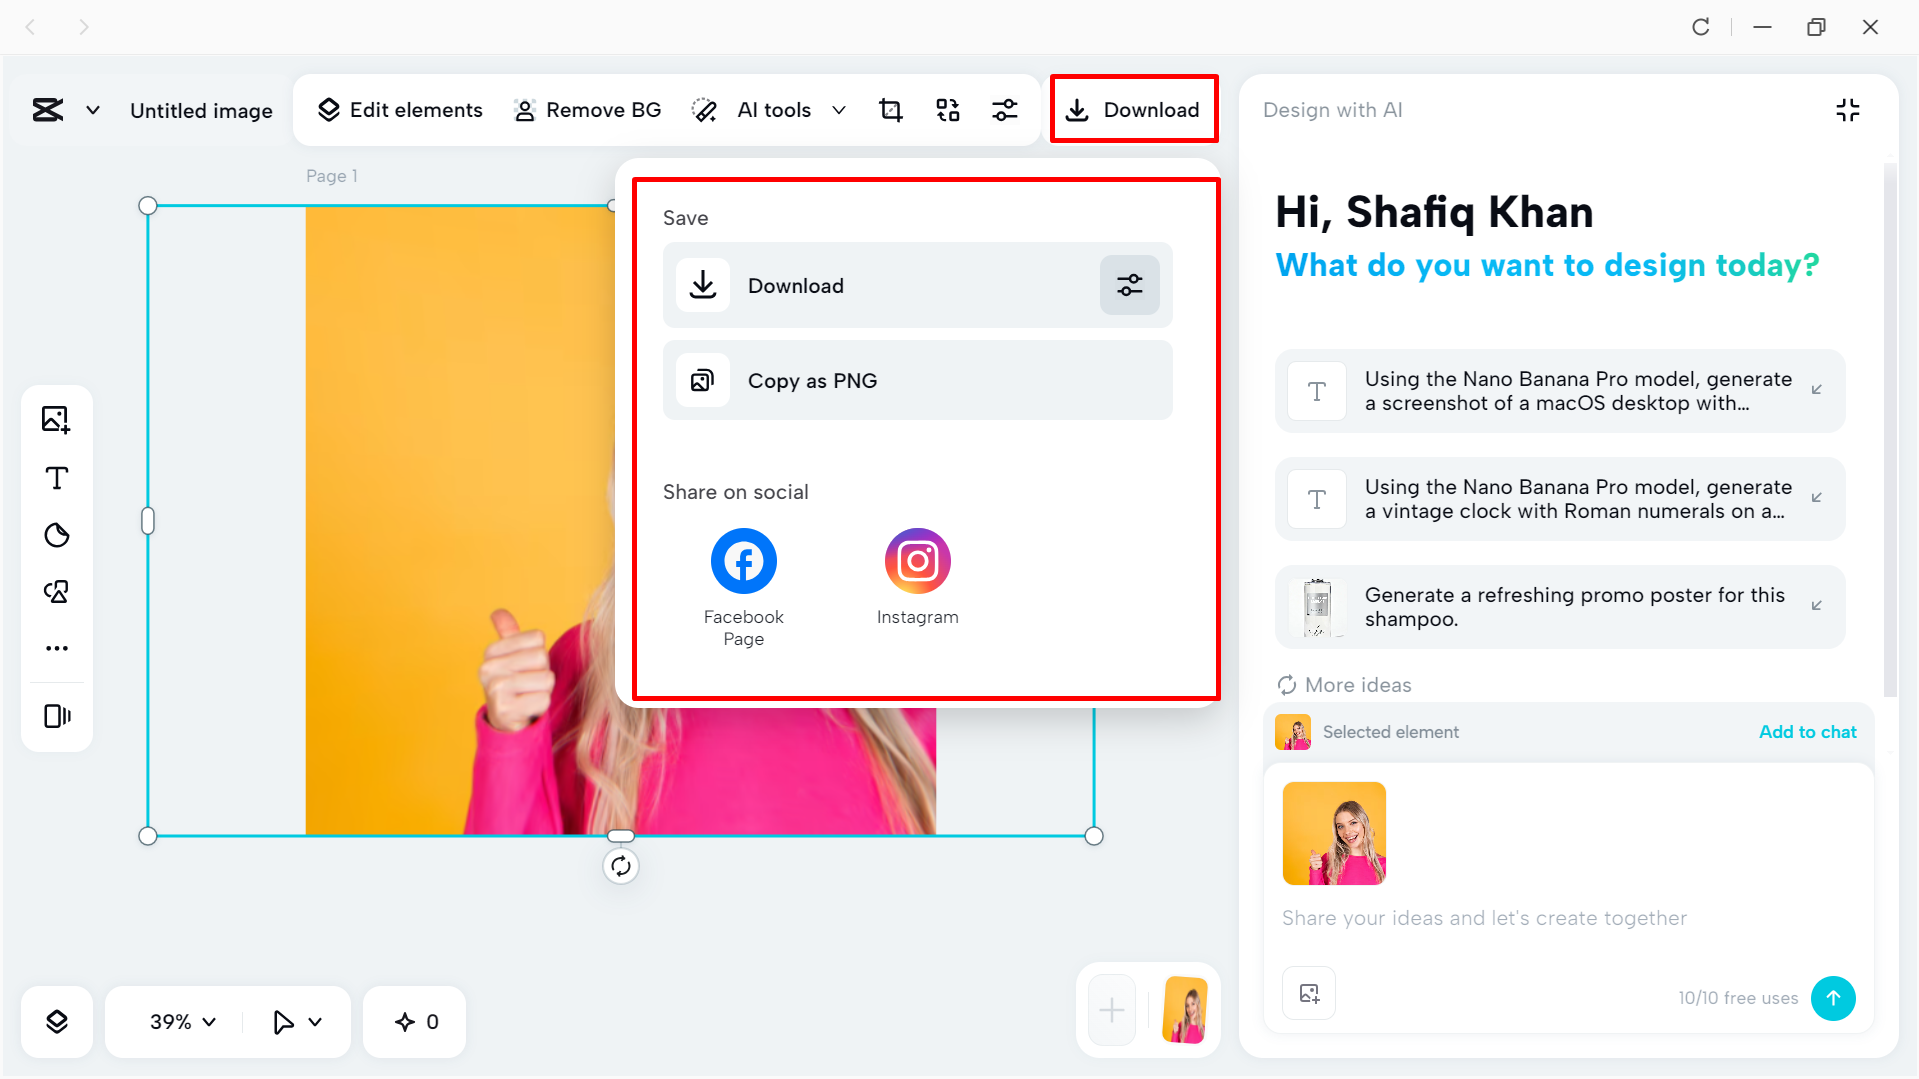Open the Shapes tool in left sidebar
The image size is (1919, 1079).
point(57,592)
